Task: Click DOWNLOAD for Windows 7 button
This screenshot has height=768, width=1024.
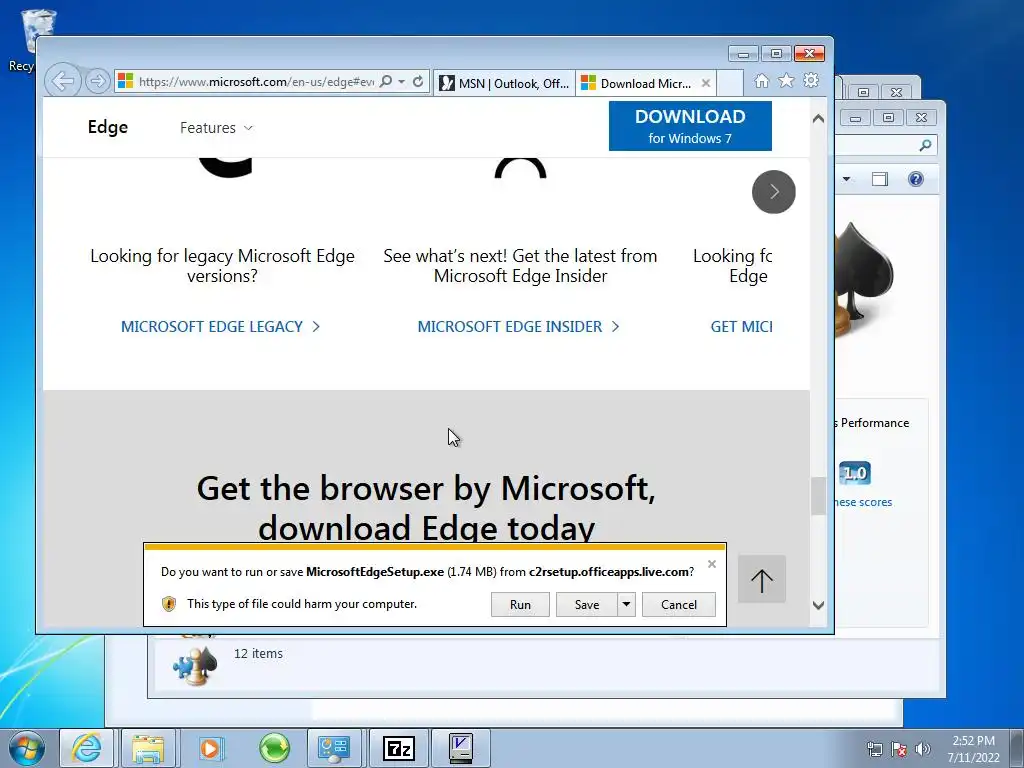Action: tap(690, 126)
